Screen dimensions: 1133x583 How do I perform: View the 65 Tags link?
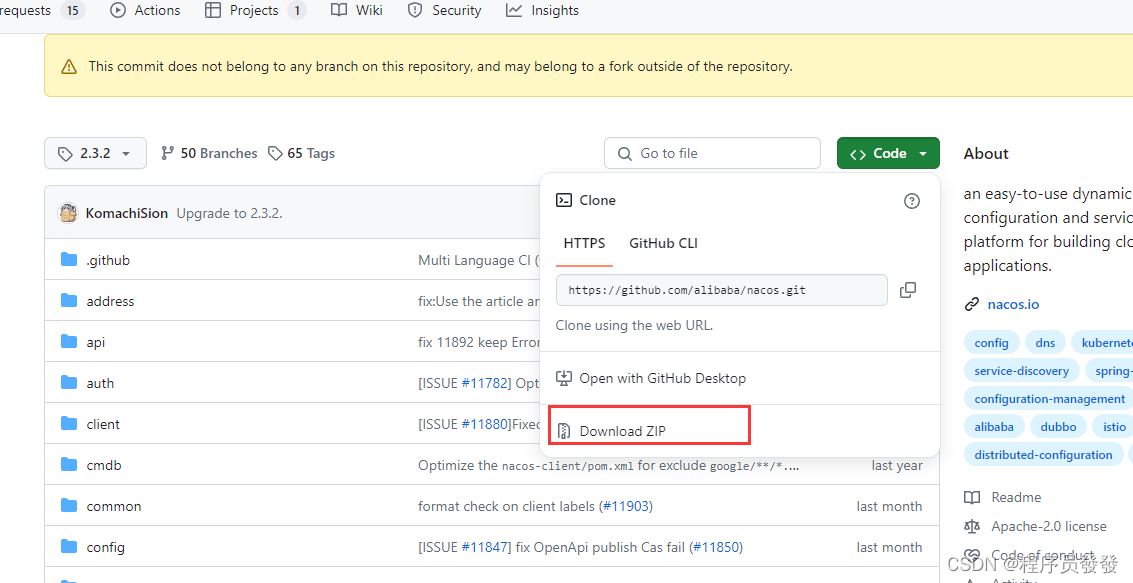(x=301, y=153)
